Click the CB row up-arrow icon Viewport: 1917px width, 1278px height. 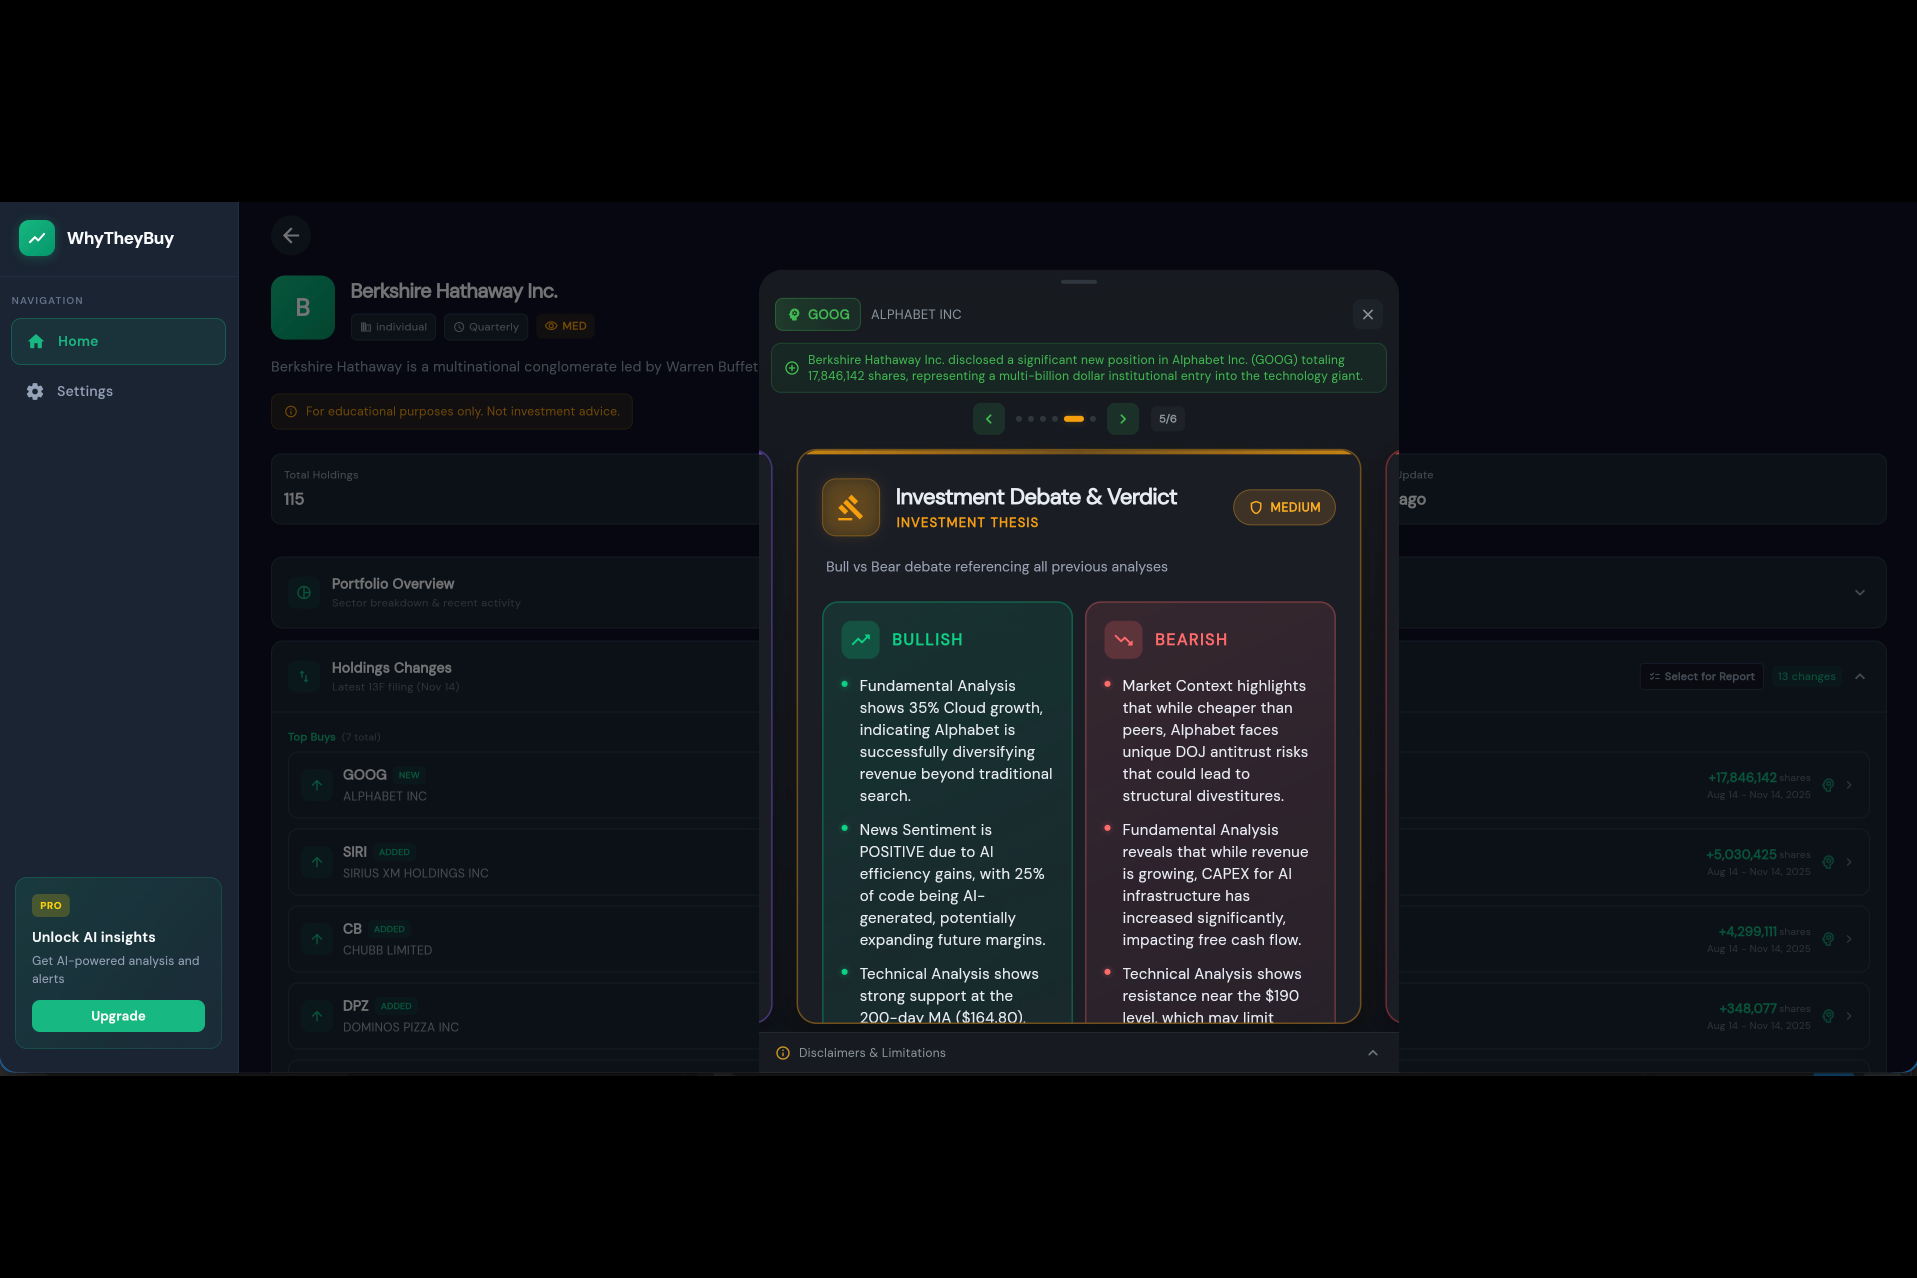coord(317,939)
